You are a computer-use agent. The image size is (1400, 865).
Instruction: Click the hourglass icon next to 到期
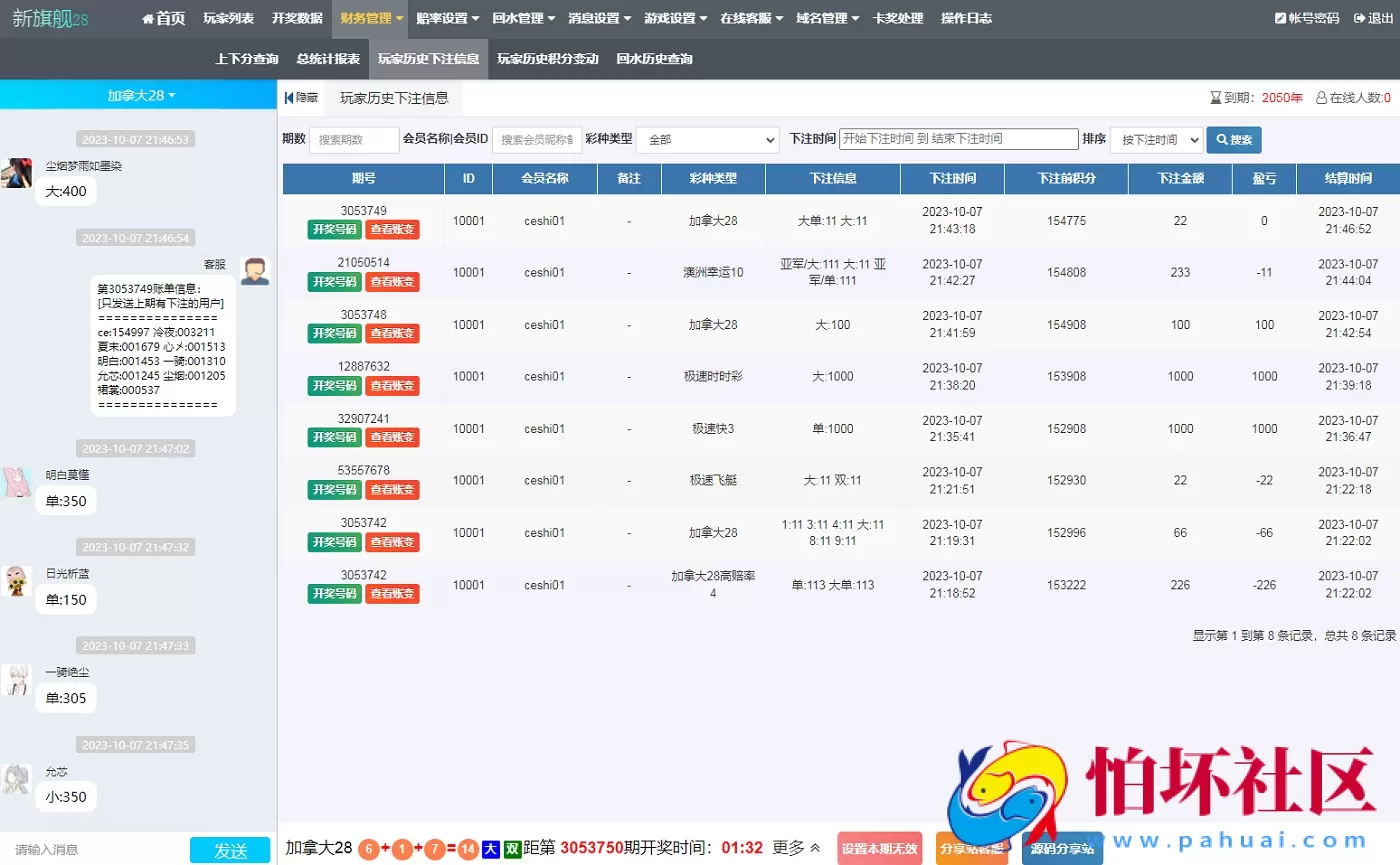1216,97
